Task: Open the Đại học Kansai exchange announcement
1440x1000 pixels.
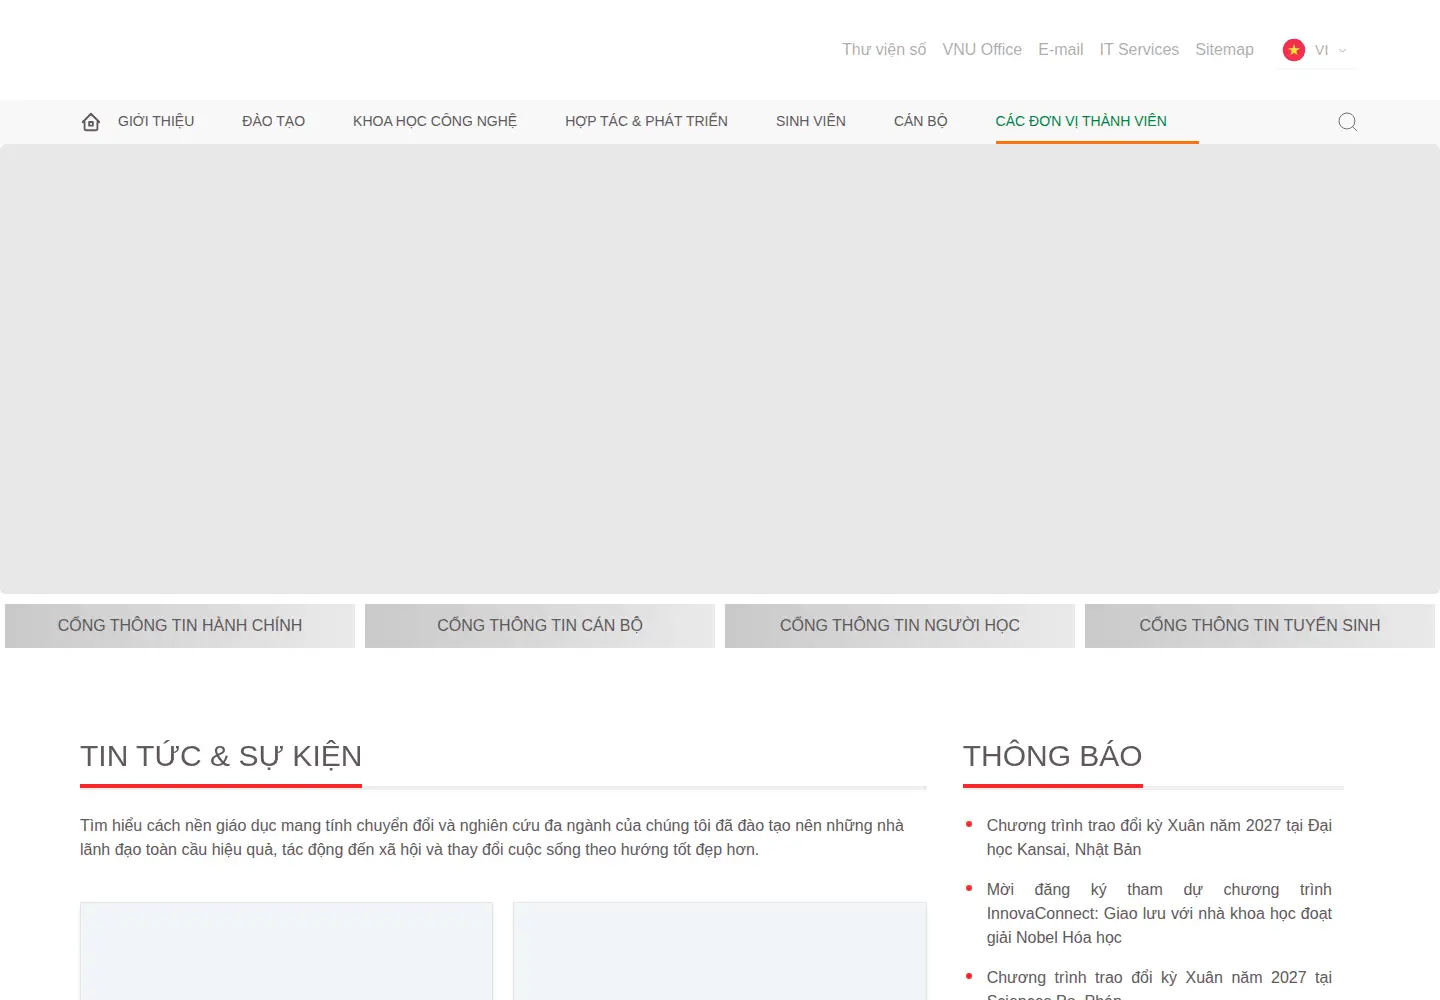Action: pyautogui.click(x=1159, y=838)
